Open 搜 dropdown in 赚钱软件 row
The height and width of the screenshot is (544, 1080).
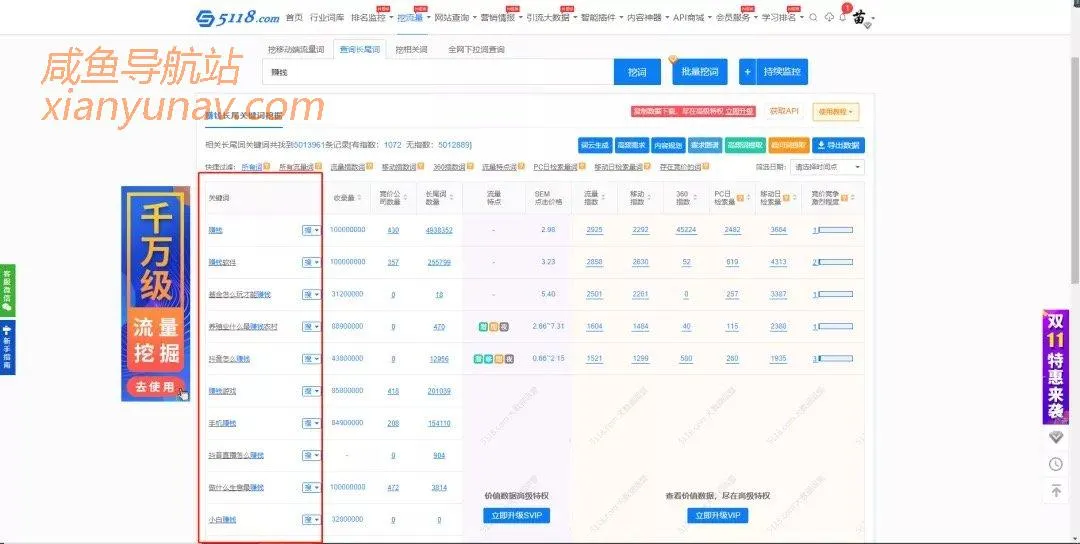point(311,262)
